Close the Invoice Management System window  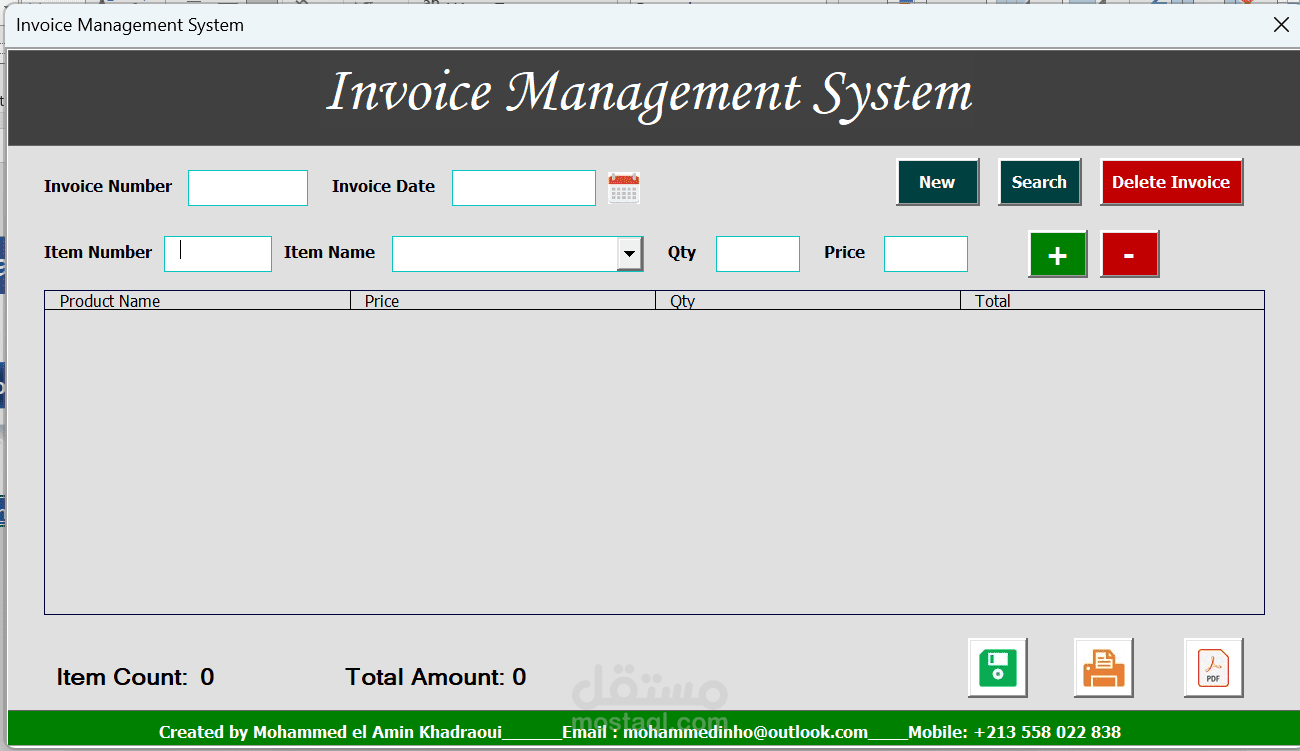(1281, 25)
